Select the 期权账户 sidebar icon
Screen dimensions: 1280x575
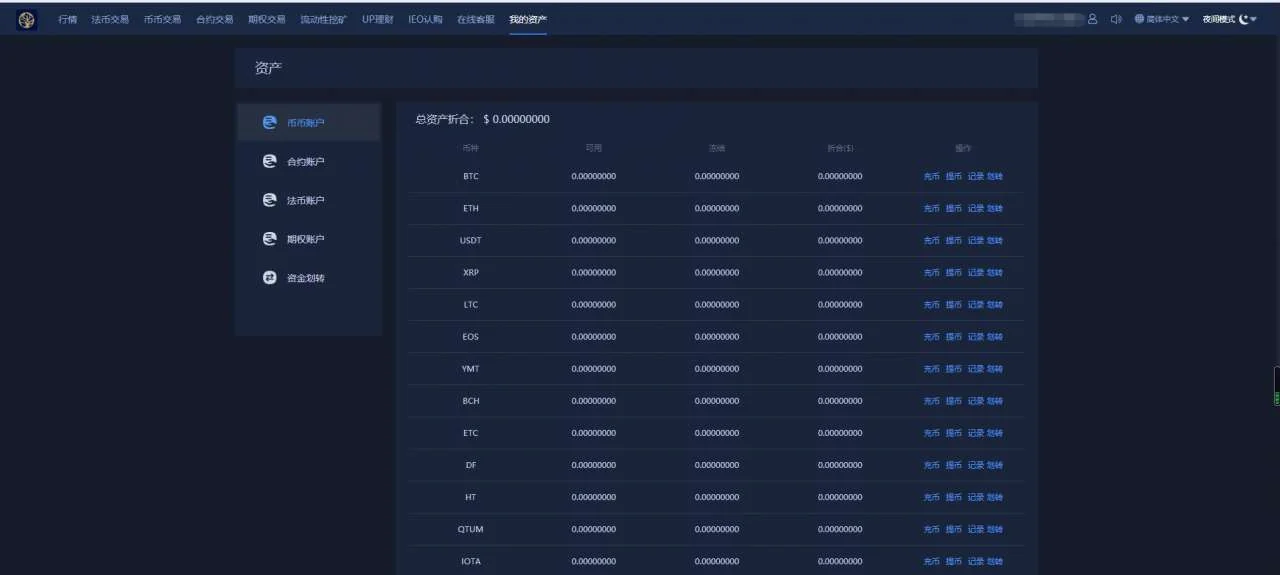[269, 239]
